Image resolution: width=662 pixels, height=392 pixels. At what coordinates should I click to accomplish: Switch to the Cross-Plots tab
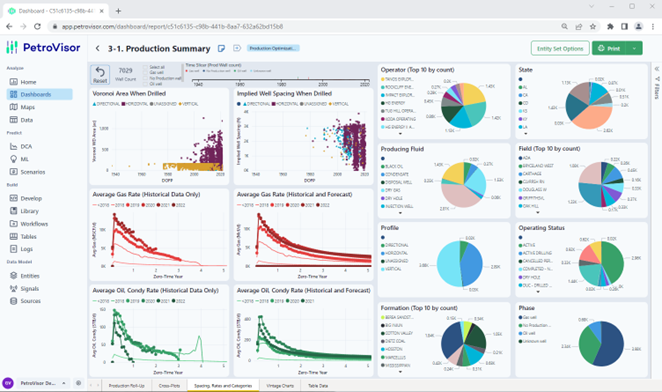[169, 386]
